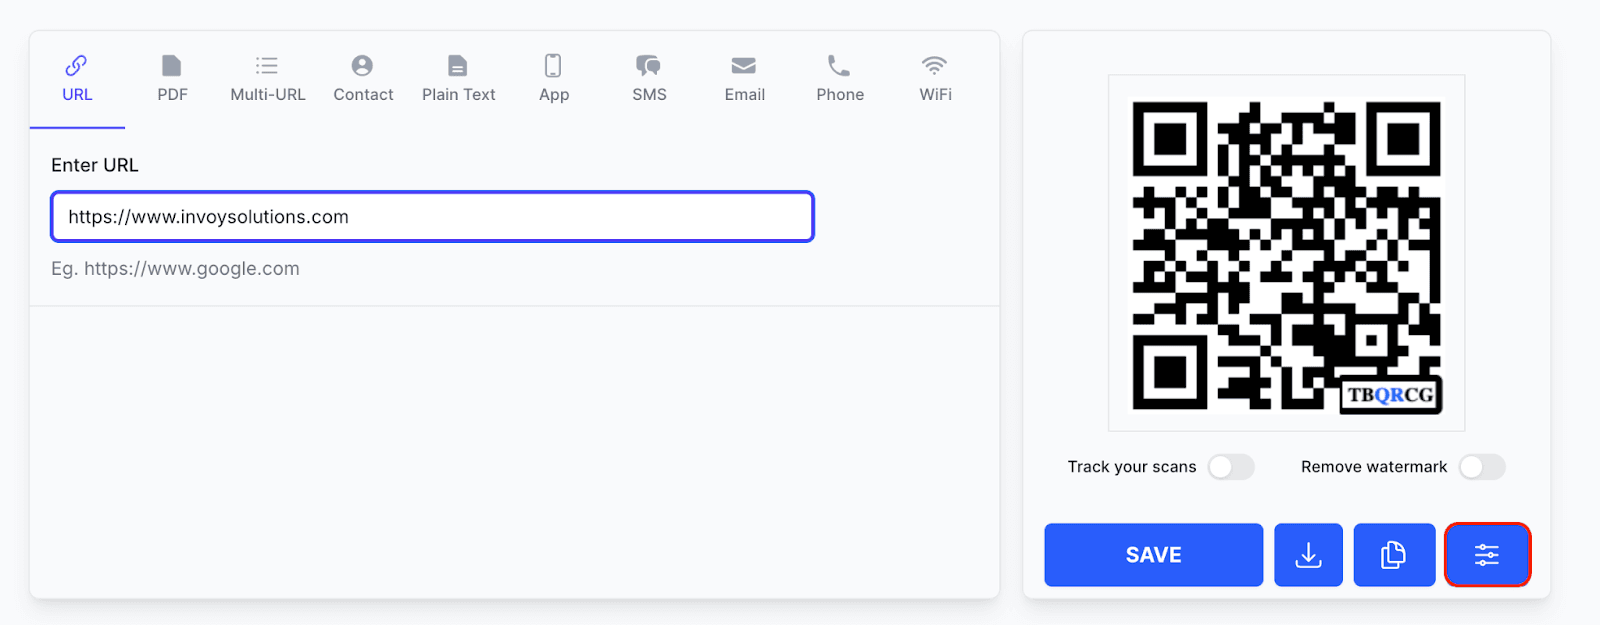
Task: Click the download QR code icon button
Action: click(x=1308, y=555)
